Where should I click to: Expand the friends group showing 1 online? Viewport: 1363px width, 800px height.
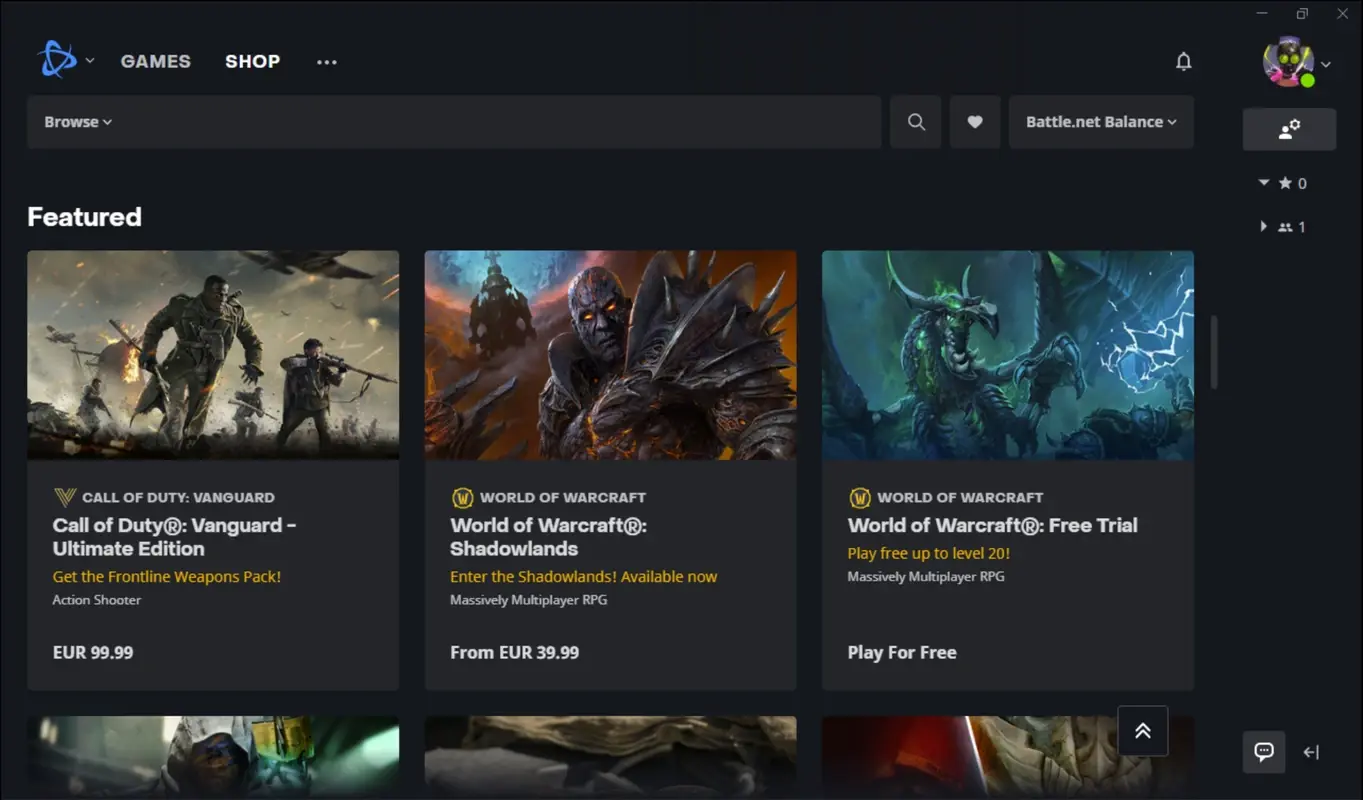coord(1263,226)
